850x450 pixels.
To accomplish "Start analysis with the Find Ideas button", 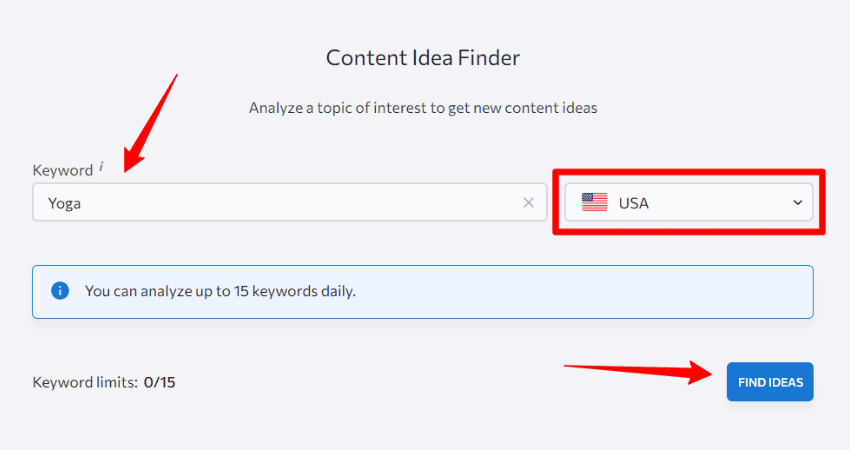I will click(770, 382).
